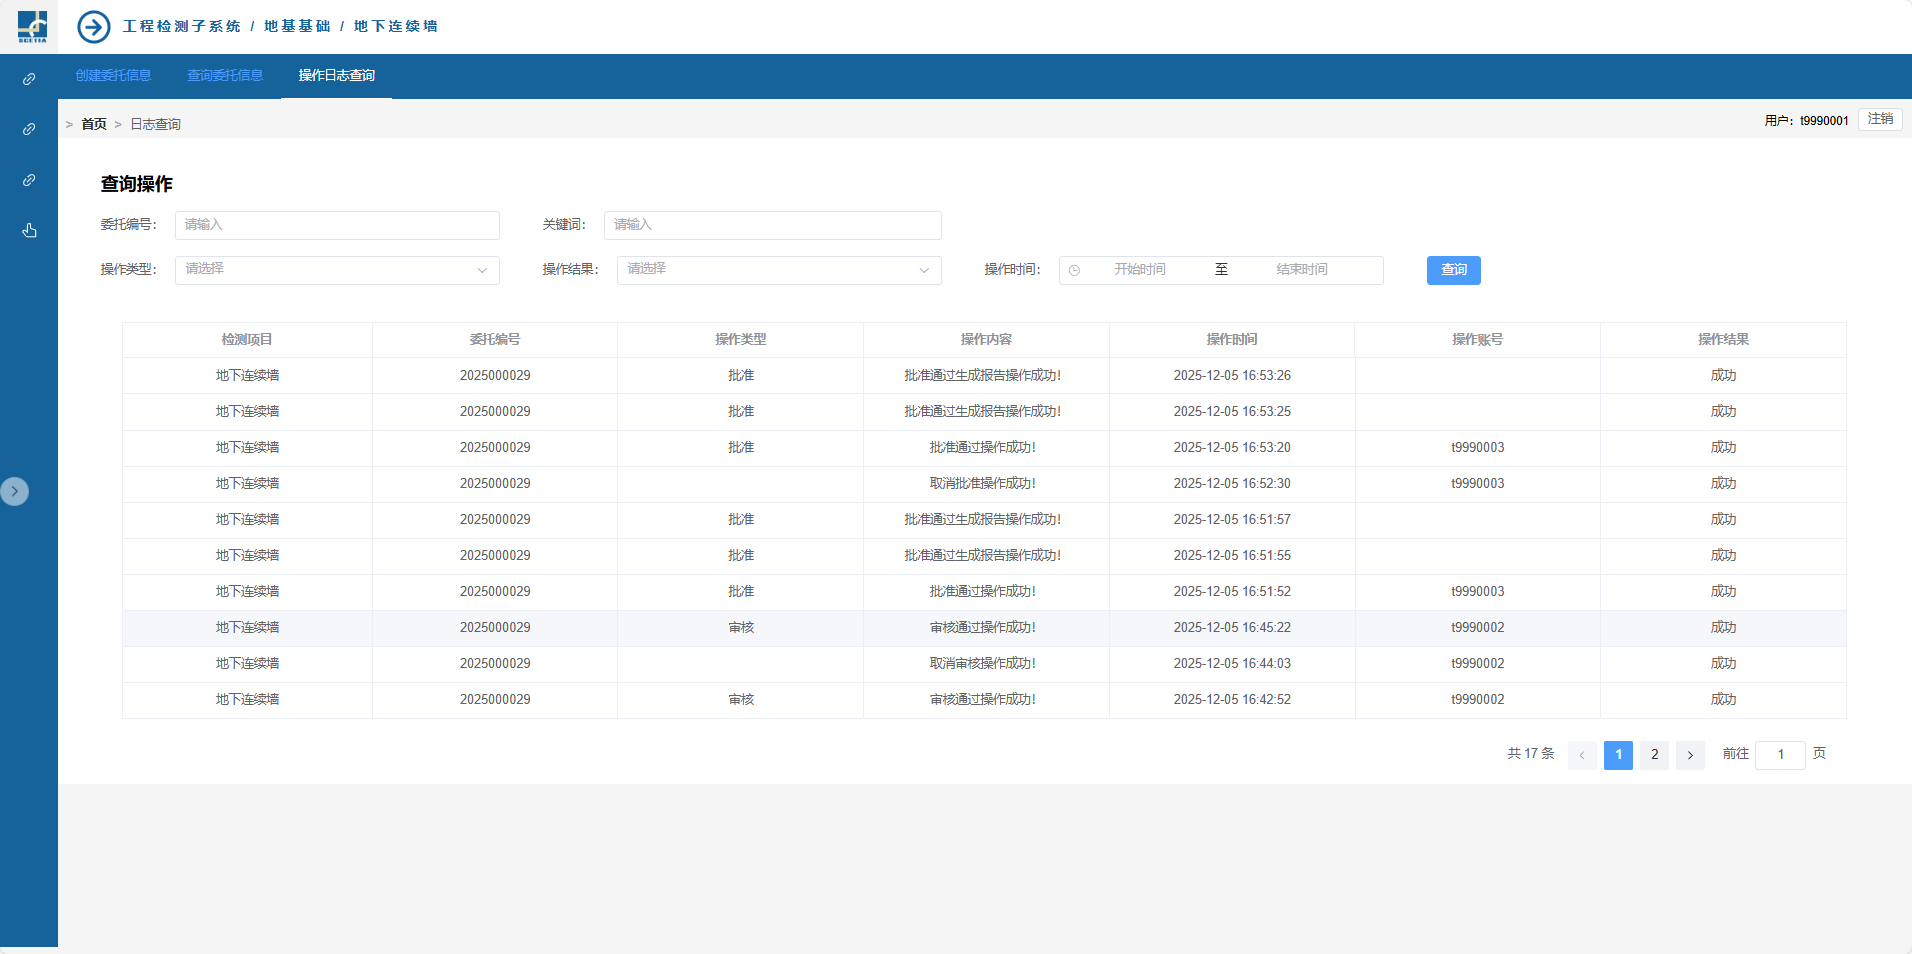Go to 首页 via the breadcrumb

pos(94,124)
